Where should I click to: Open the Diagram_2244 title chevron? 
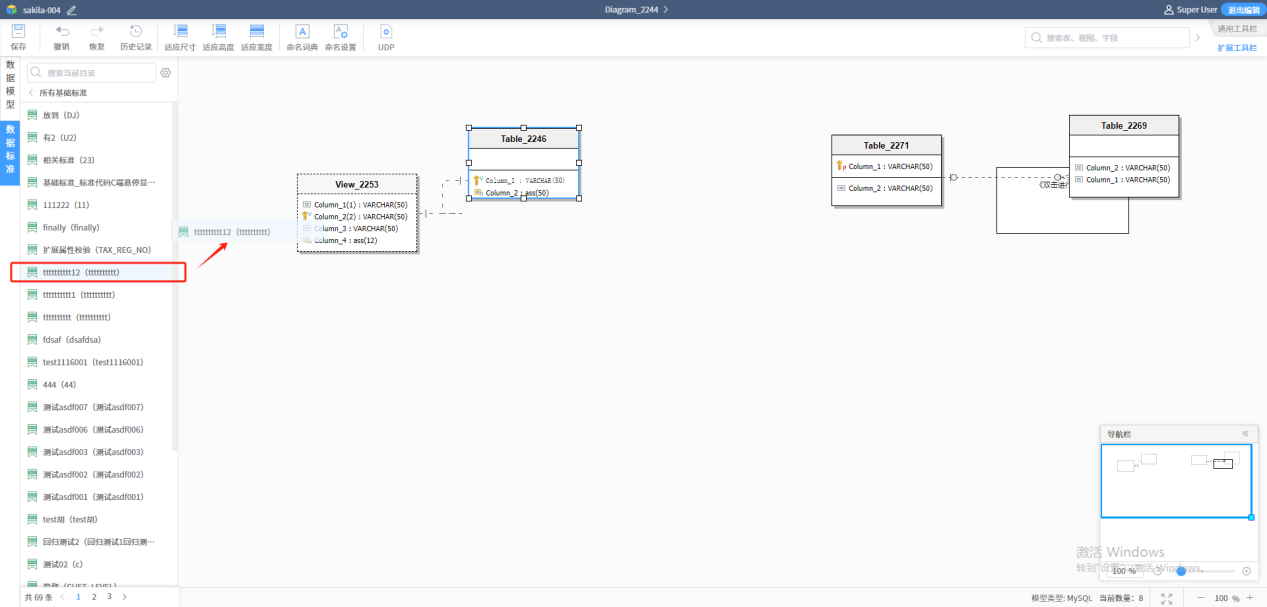click(x=666, y=9)
